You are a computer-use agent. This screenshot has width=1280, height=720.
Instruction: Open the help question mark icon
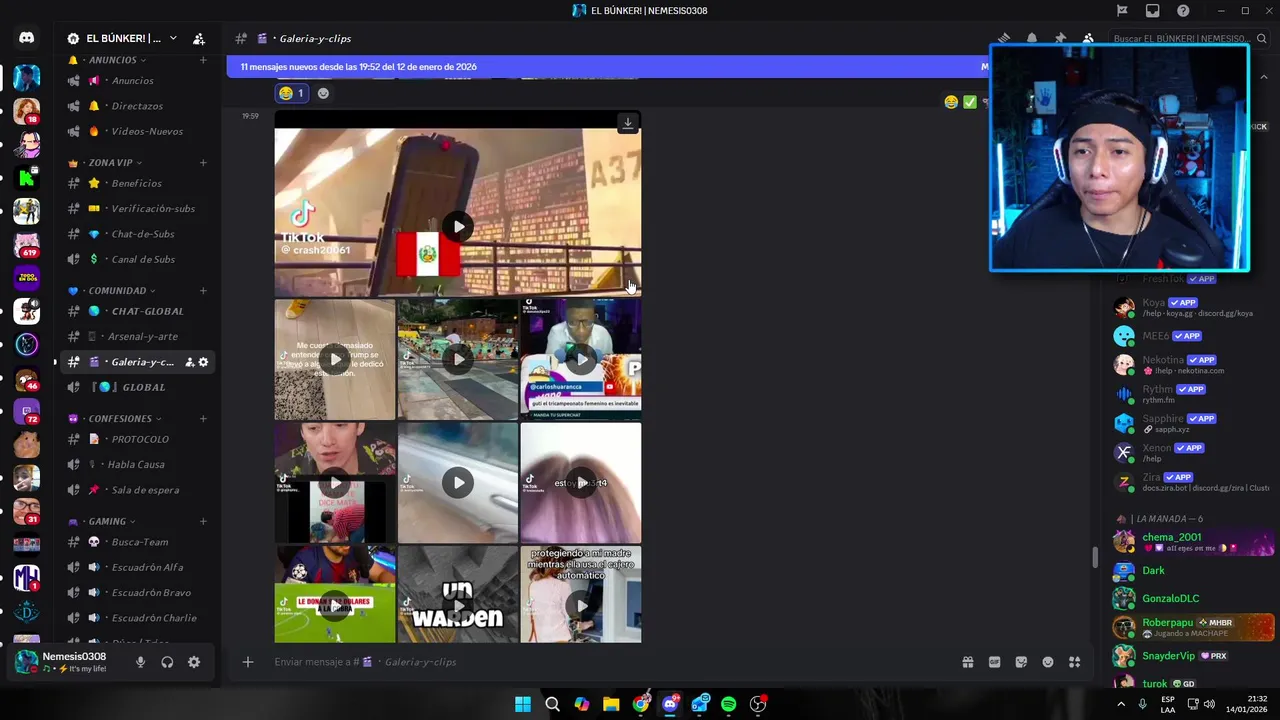click(1183, 11)
